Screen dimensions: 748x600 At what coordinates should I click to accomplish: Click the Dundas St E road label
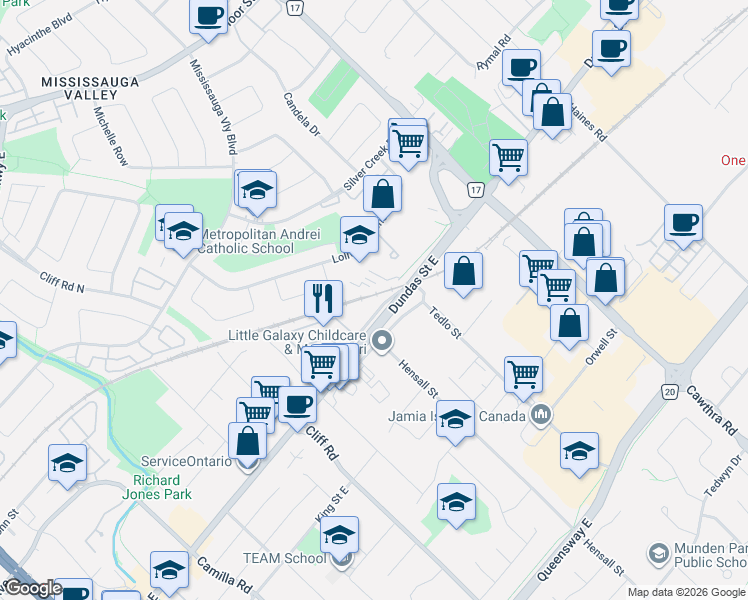point(413,285)
